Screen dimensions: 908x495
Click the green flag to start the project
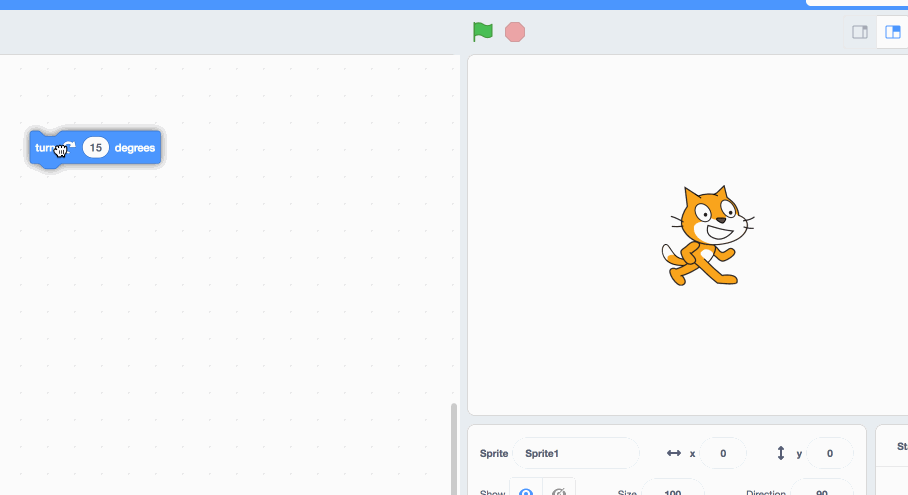click(482, 32)
